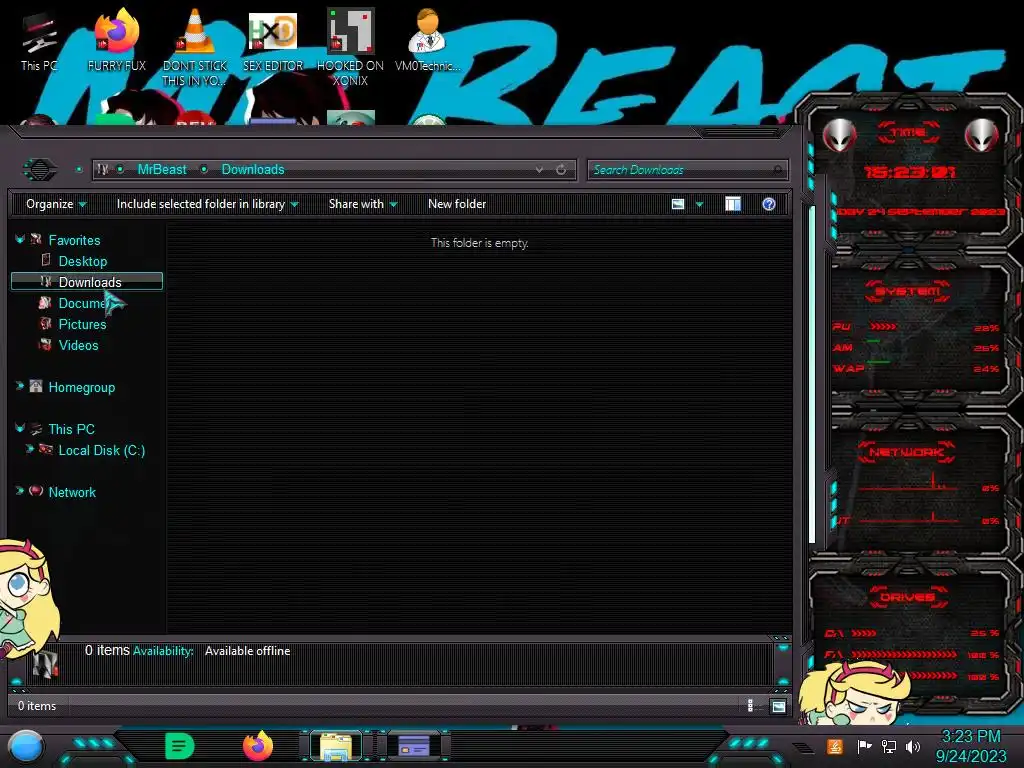
Task: Open Share with dropdown
Action: (363, 204)
